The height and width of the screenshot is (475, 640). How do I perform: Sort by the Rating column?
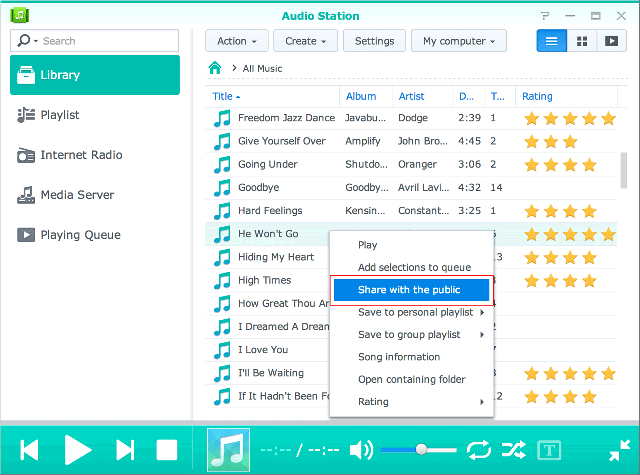coord(567,97)
